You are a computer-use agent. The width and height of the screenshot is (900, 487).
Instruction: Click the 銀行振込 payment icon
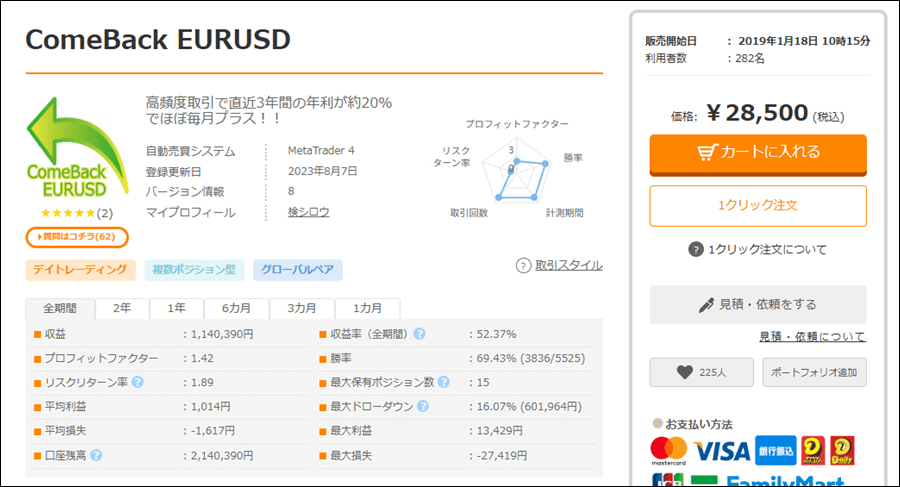(x=775, y=451)
